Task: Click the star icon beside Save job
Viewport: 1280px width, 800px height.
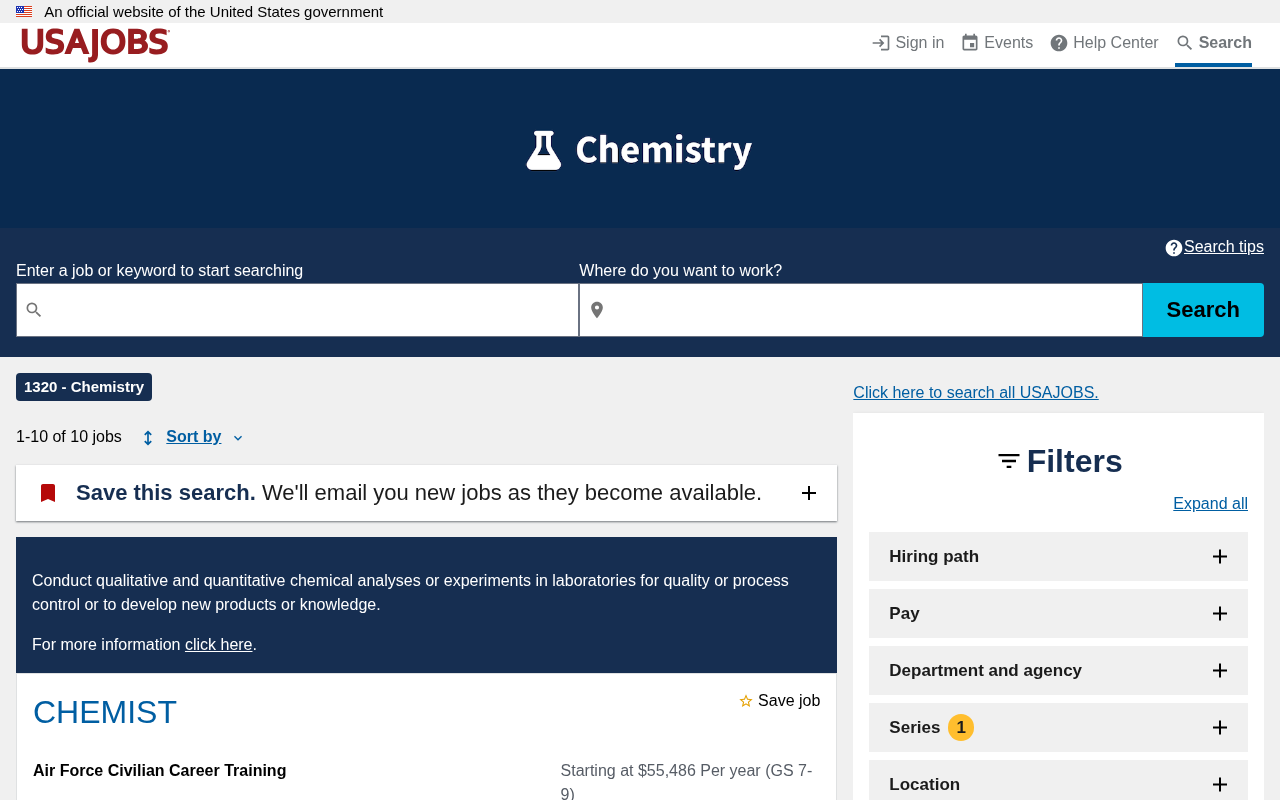Action: (x=746, y=702)
